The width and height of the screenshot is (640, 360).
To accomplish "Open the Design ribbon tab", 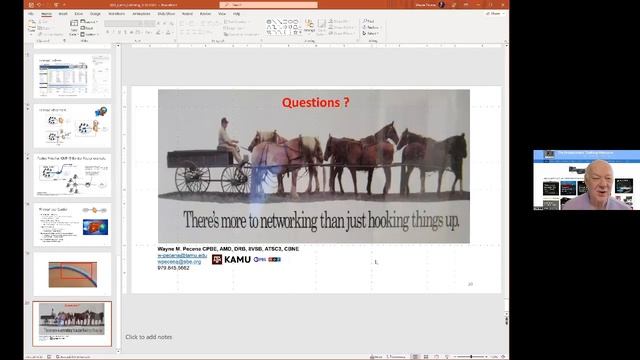I will 95,14.
